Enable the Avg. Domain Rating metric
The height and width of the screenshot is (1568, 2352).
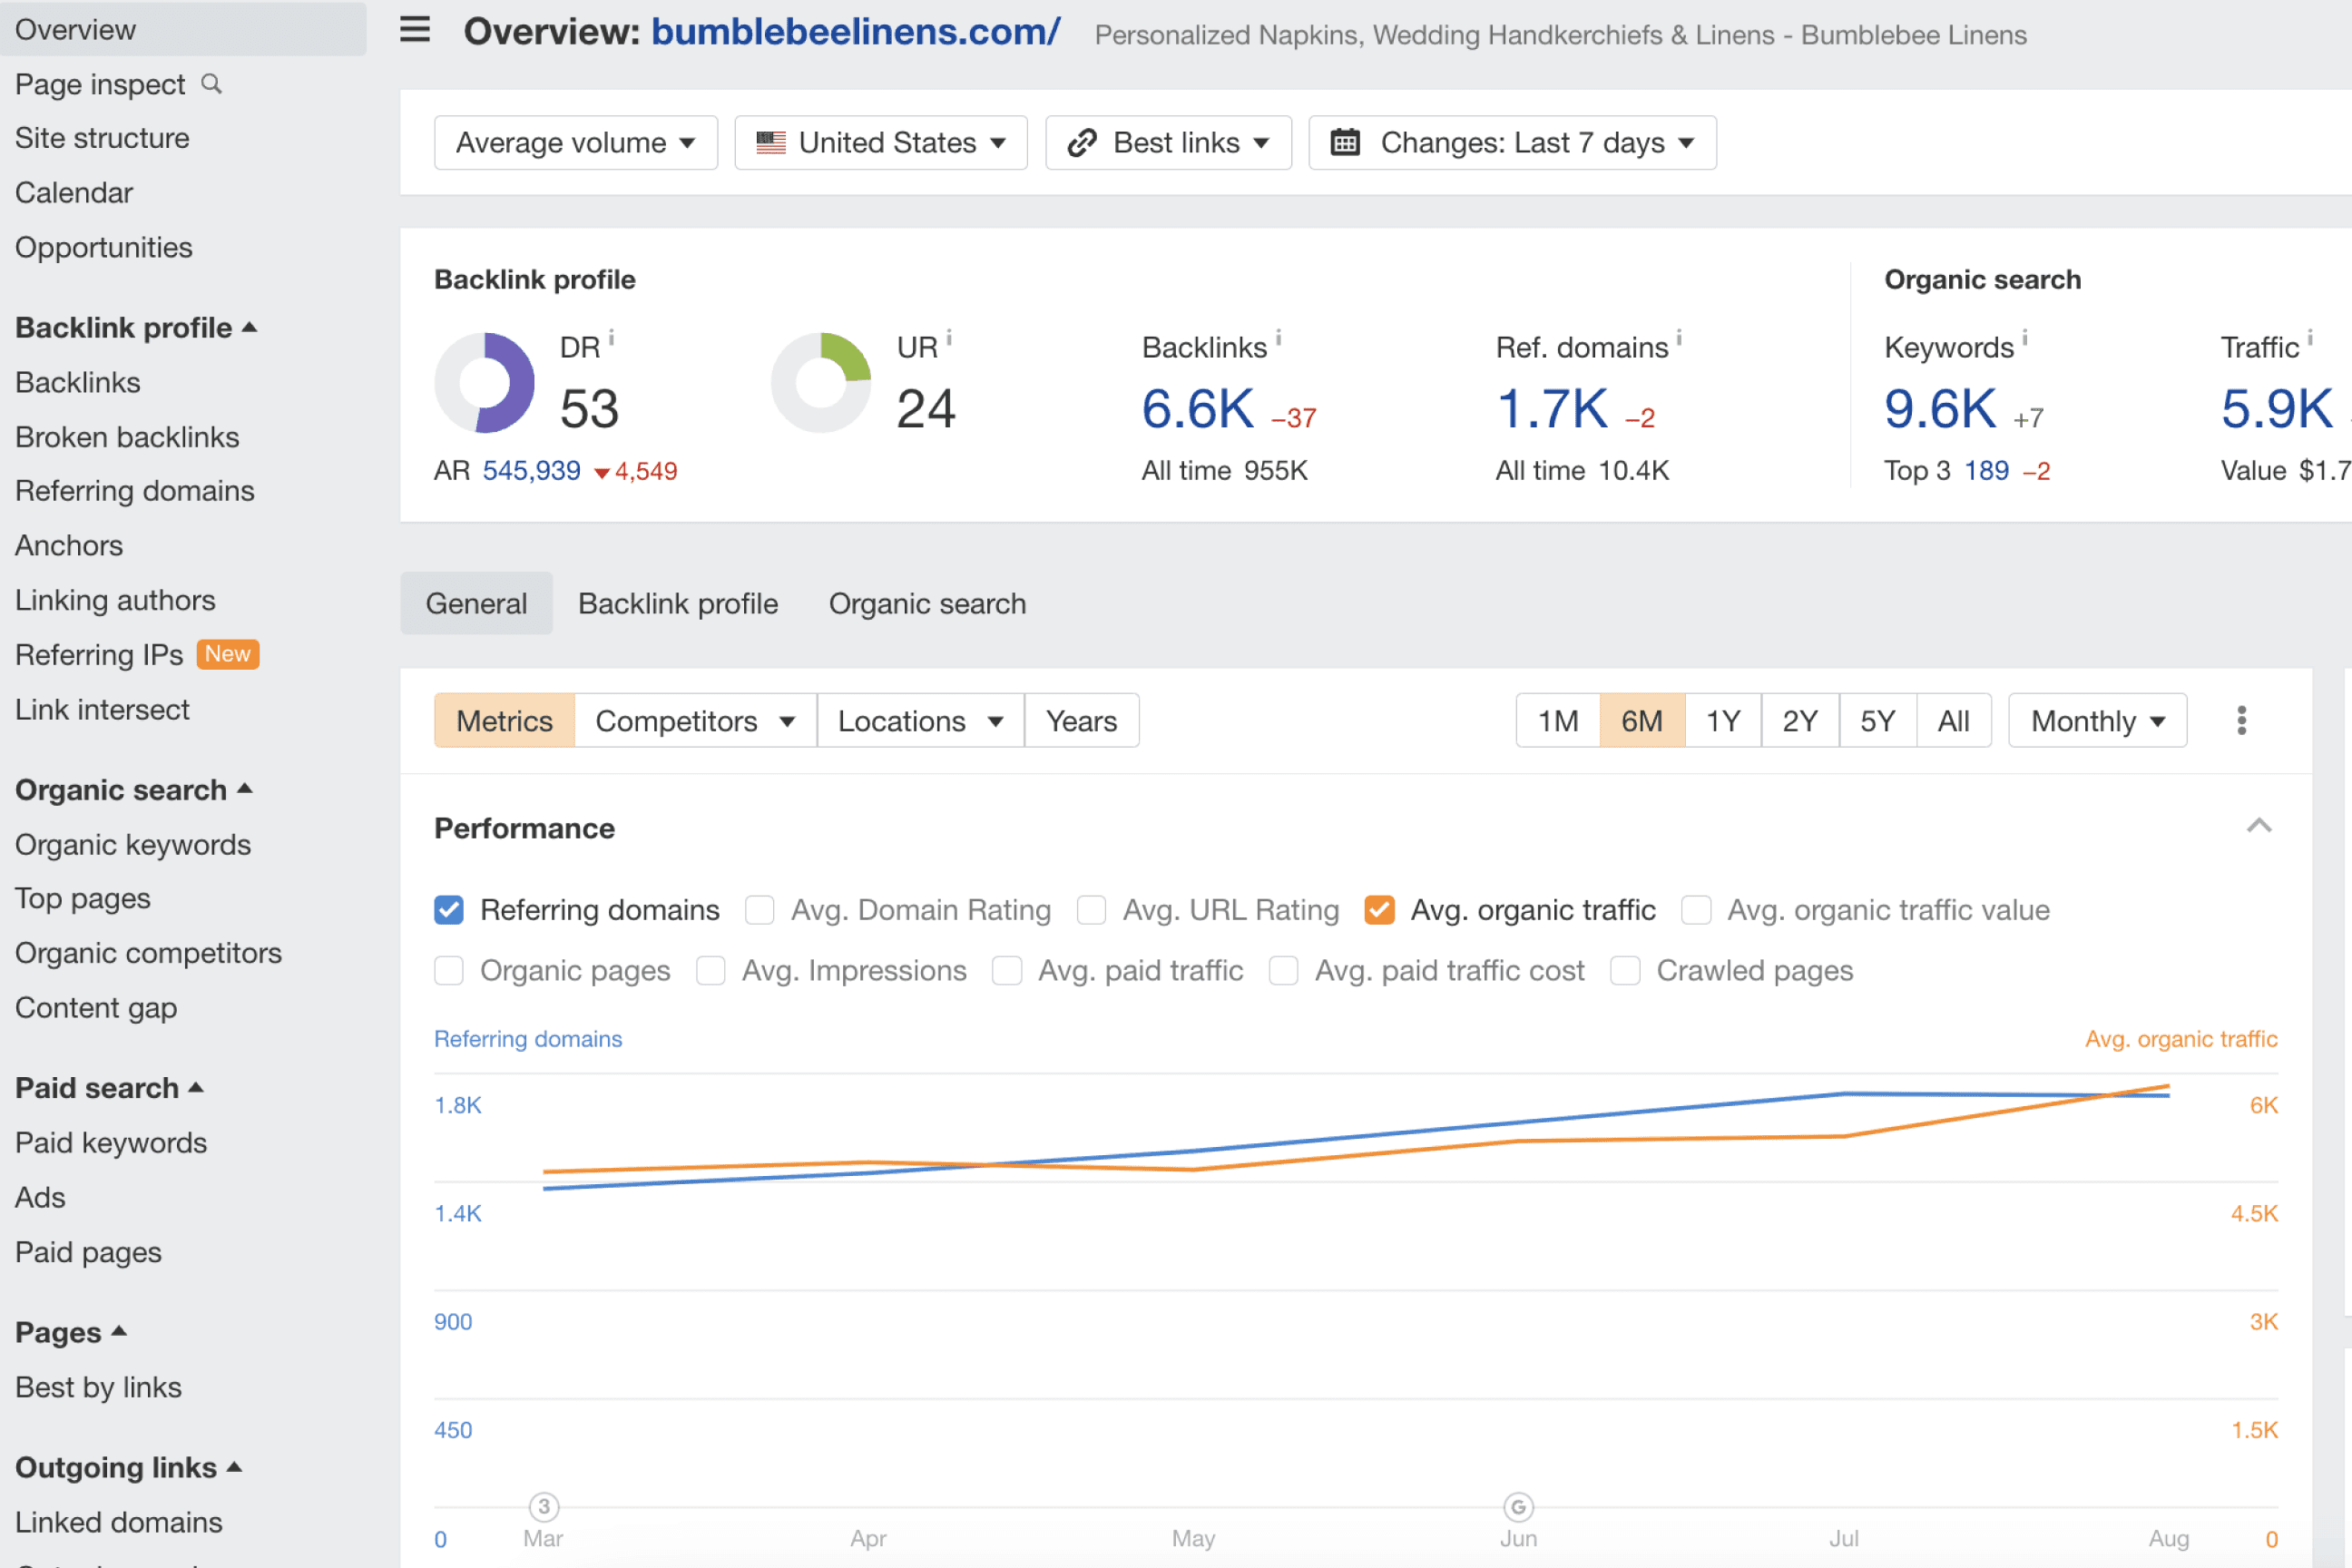click(760, 909)
